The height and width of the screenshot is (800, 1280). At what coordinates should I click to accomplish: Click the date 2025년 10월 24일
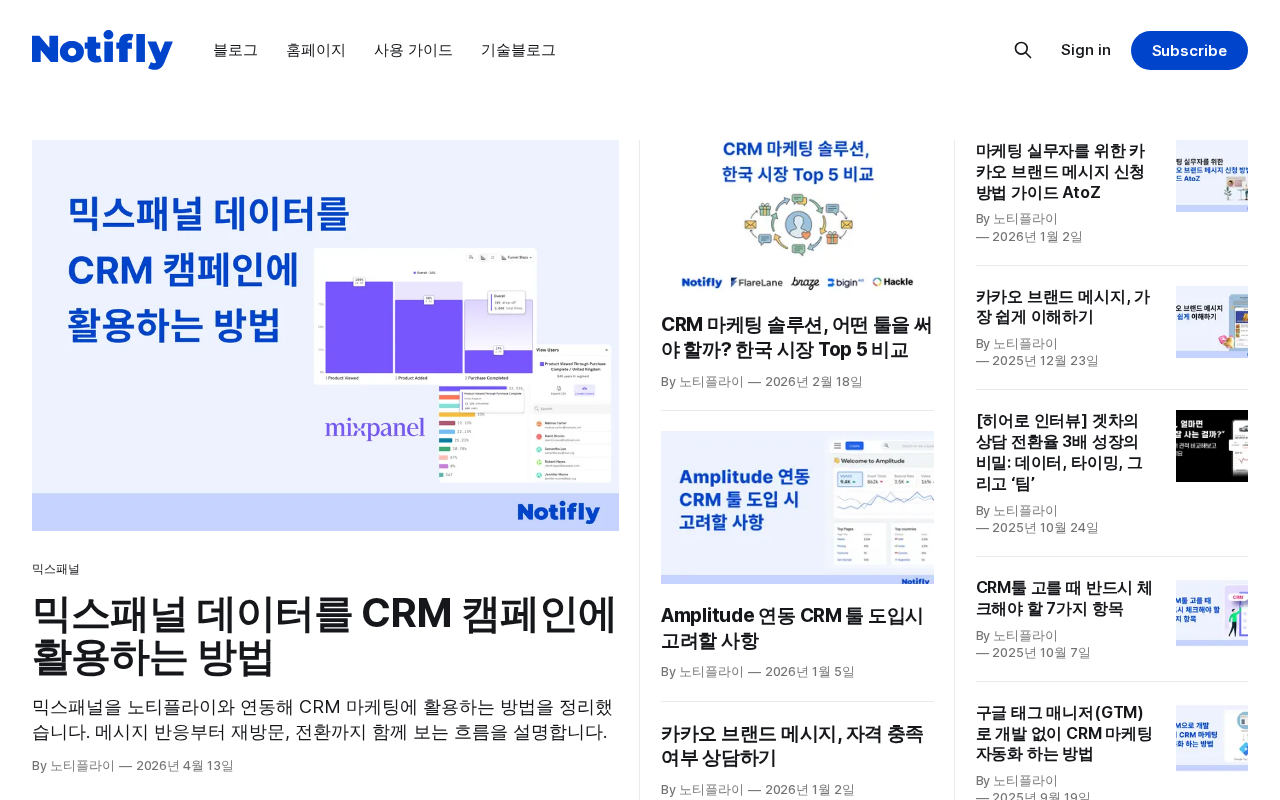coord(1045,527)
